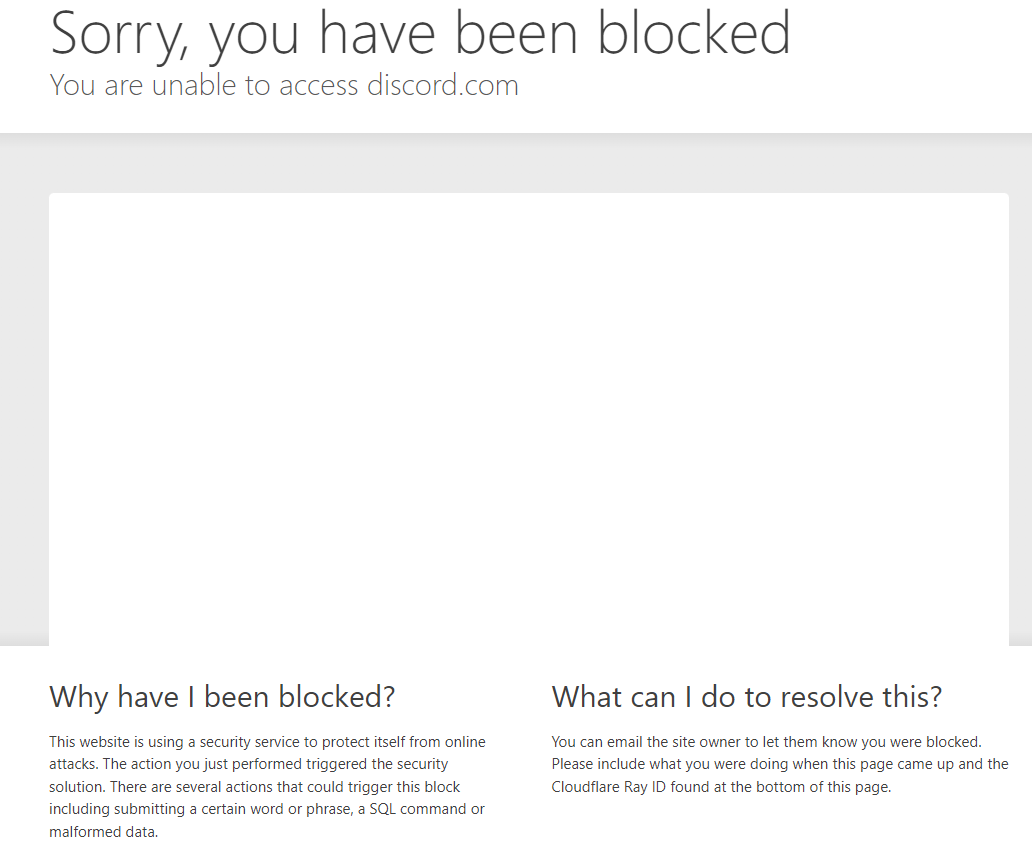Click the "You can email the site owner" line
Screen dimensions: 1032x852
tap(766, 742)
